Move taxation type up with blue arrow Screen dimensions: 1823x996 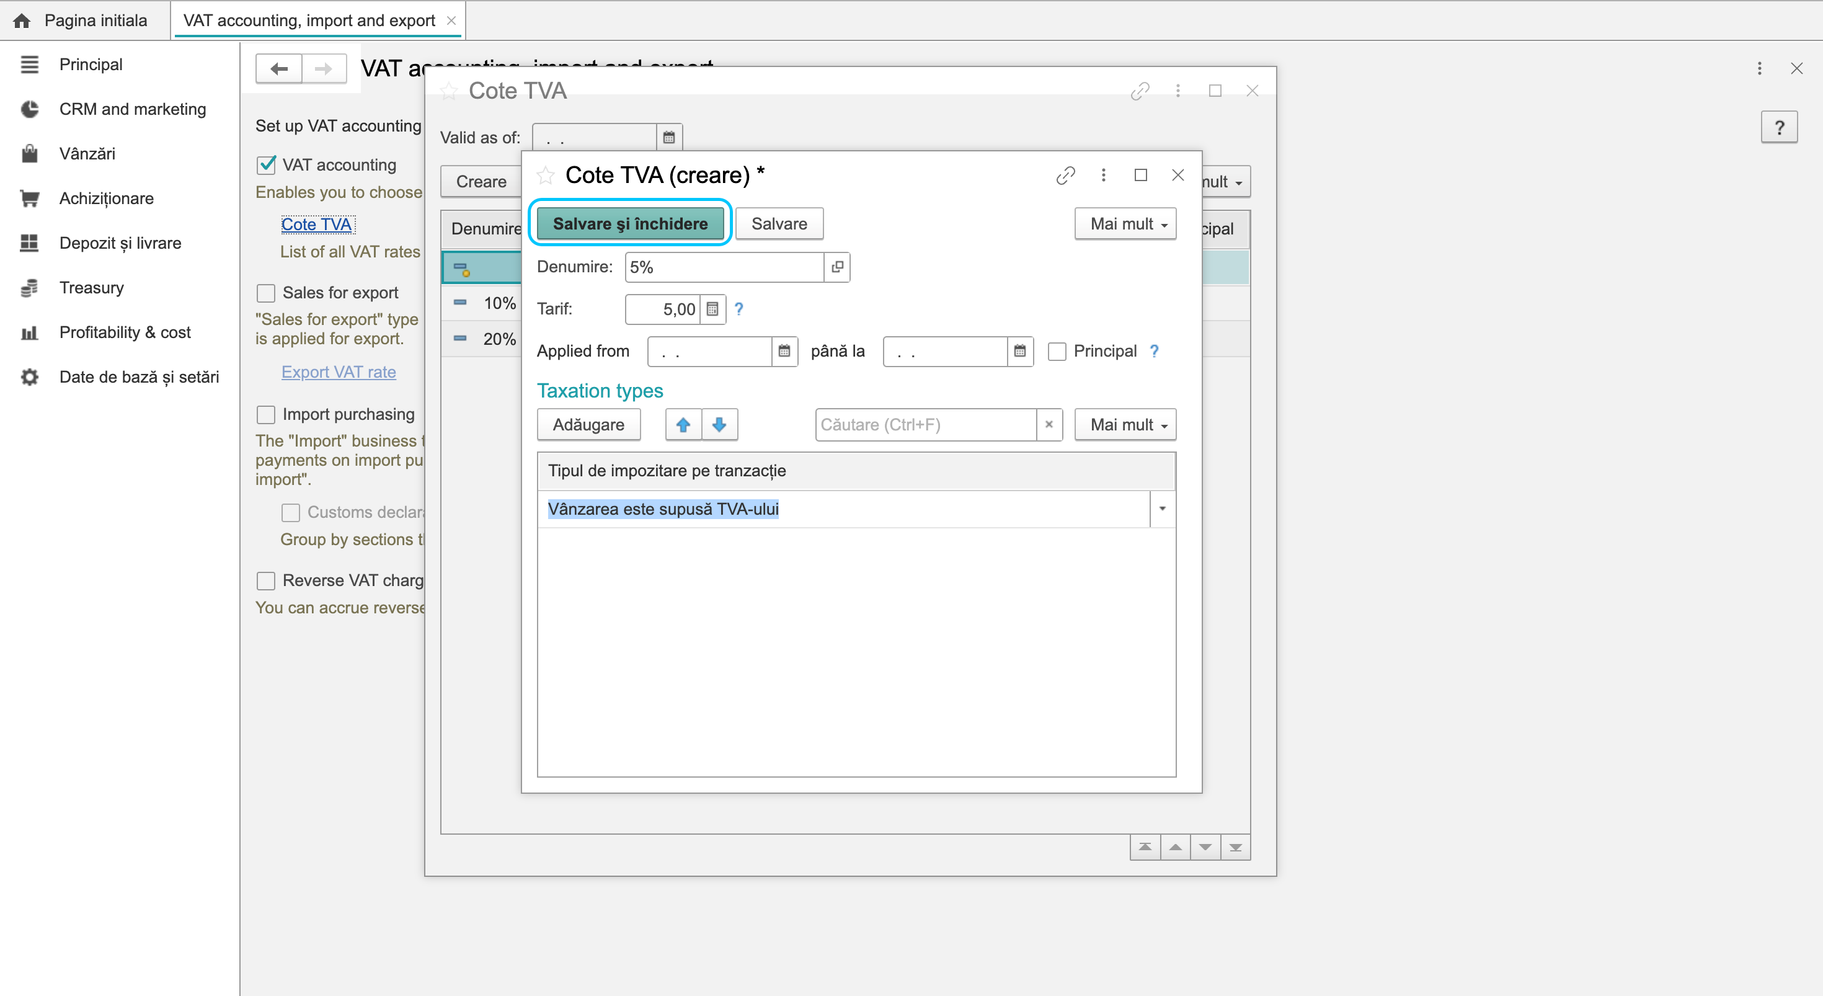tap(684, 425)
